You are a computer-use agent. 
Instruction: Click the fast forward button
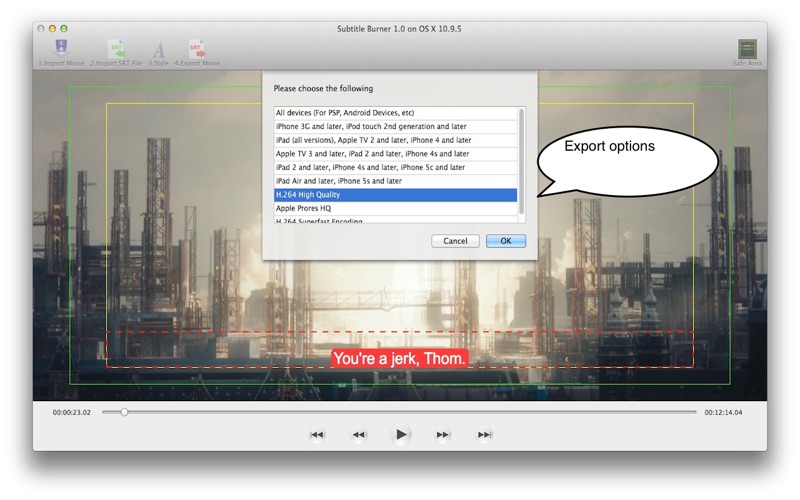(x=442, y=435)
